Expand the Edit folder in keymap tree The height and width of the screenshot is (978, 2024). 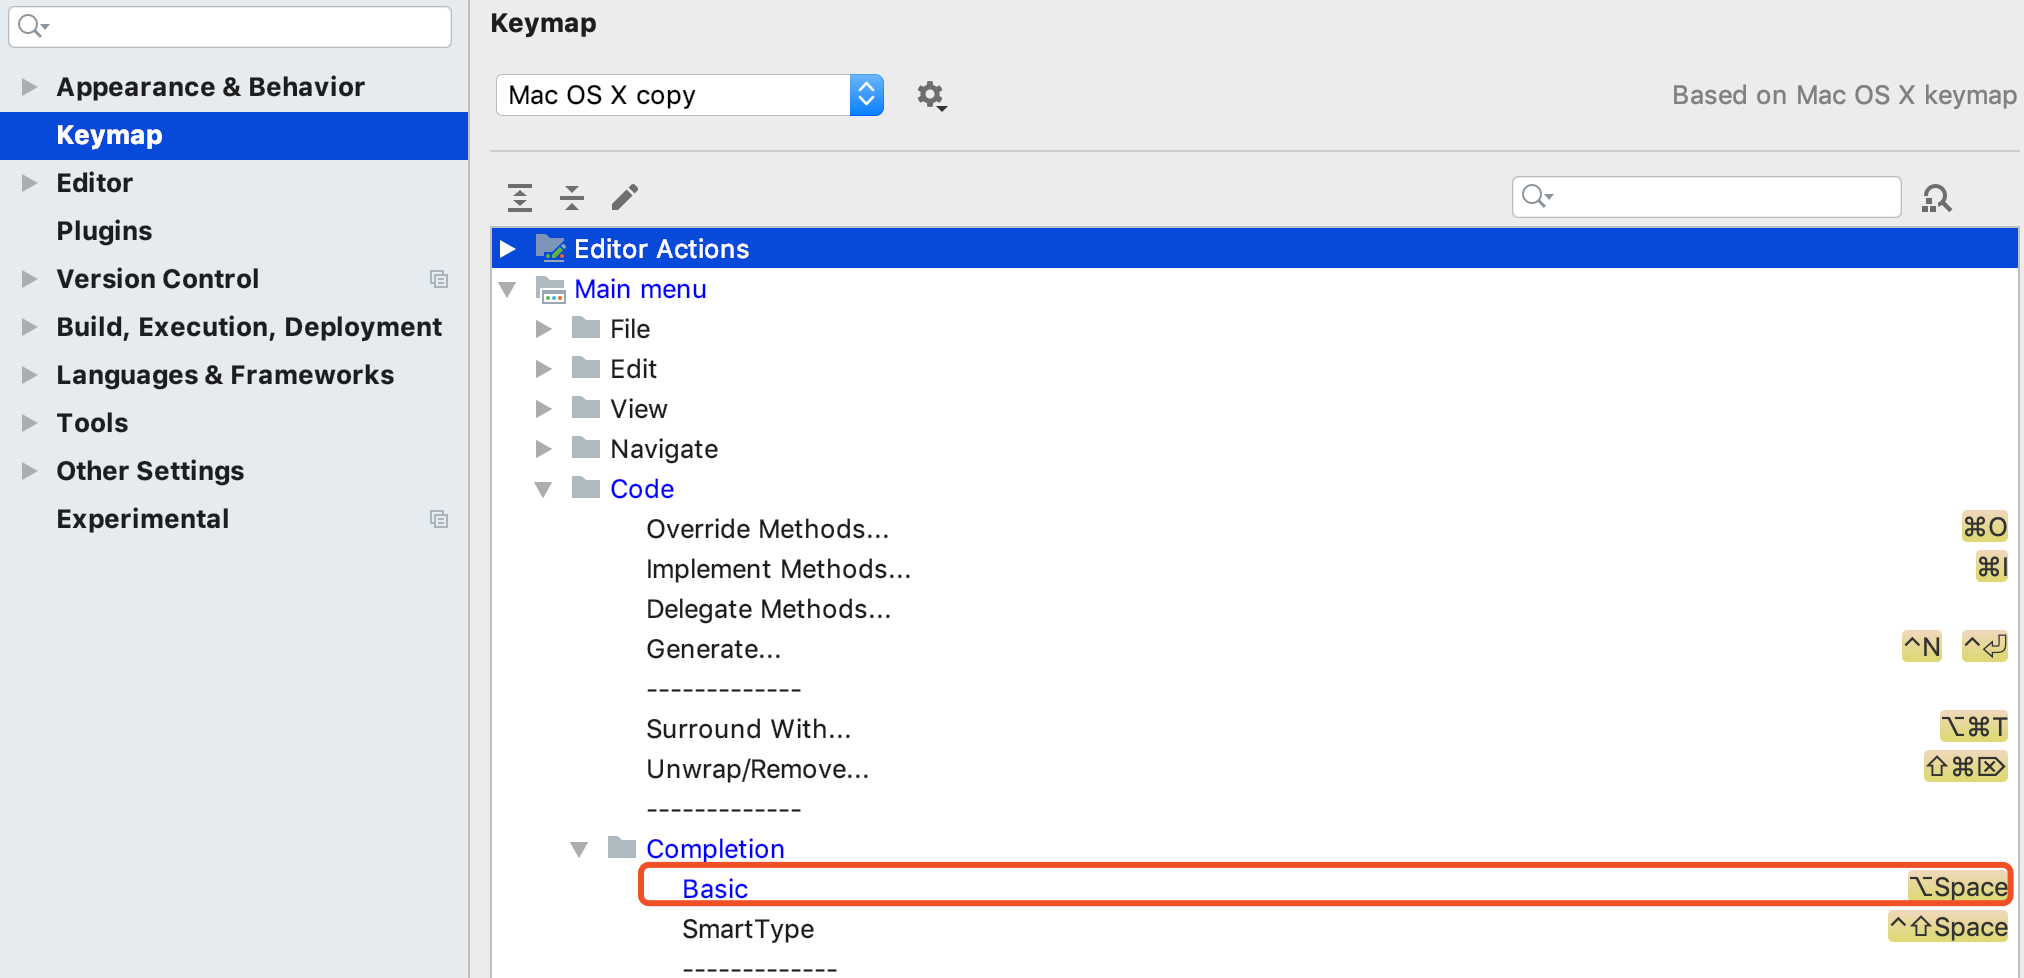(x=544, y=369)
